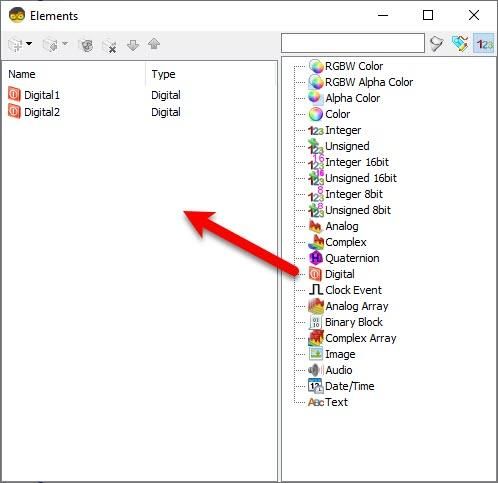The height and width of the screenshot is (483, 498).
Task: Select the Image element icon
Action: [316, 354]
